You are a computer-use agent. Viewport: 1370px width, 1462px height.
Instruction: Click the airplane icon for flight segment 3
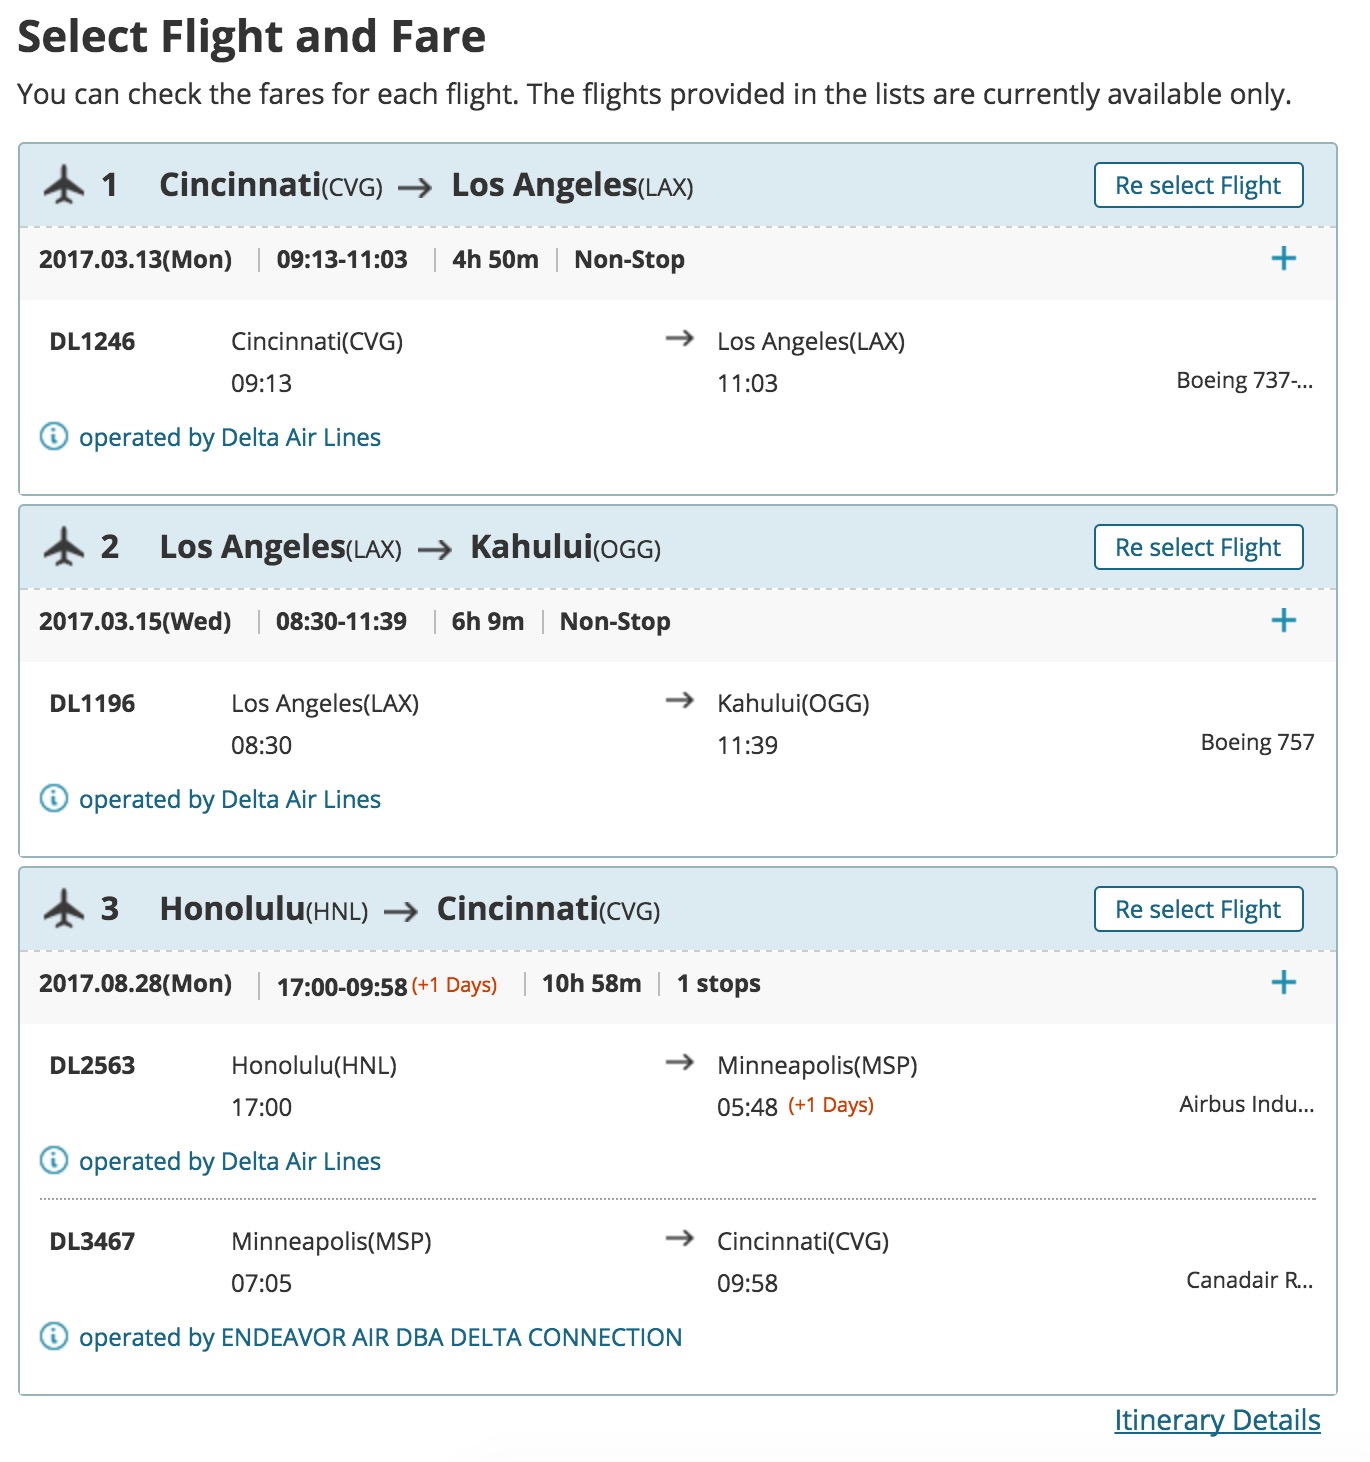pos(65,910)
